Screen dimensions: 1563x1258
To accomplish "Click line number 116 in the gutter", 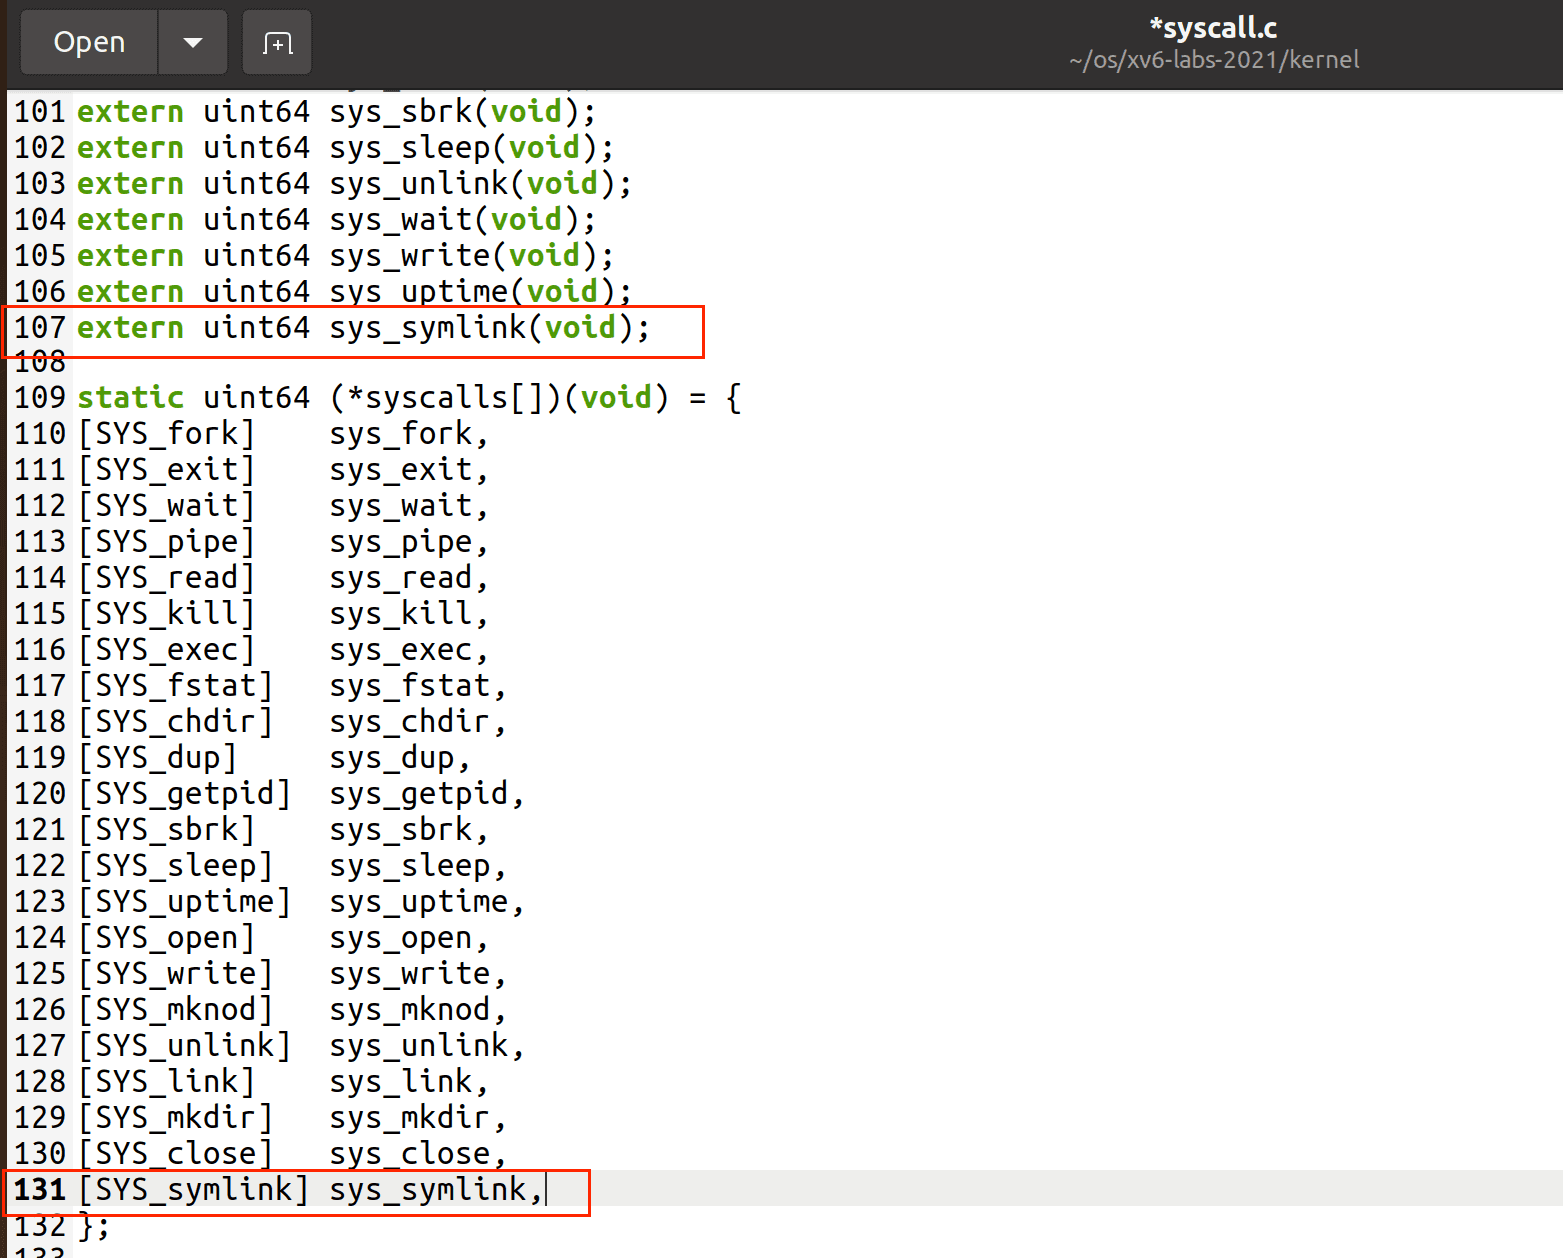I will 40,650.
